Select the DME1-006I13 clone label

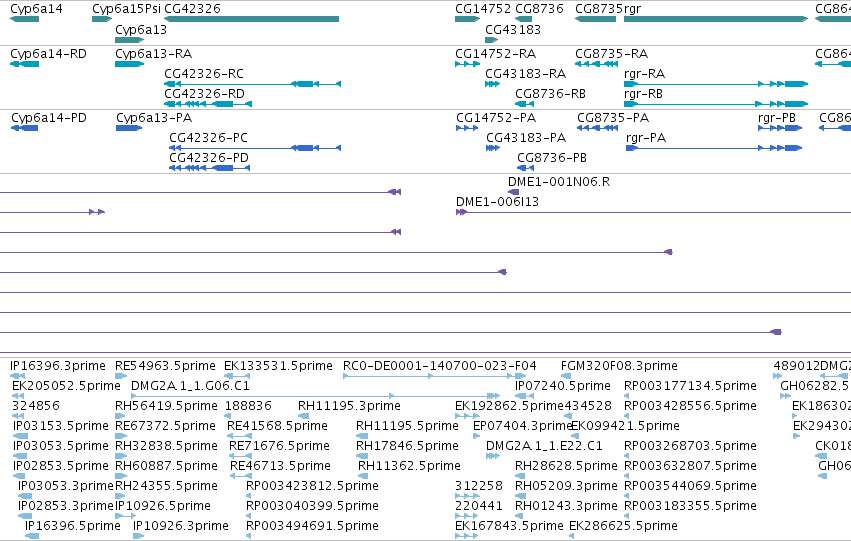click(x=497, y=202)
